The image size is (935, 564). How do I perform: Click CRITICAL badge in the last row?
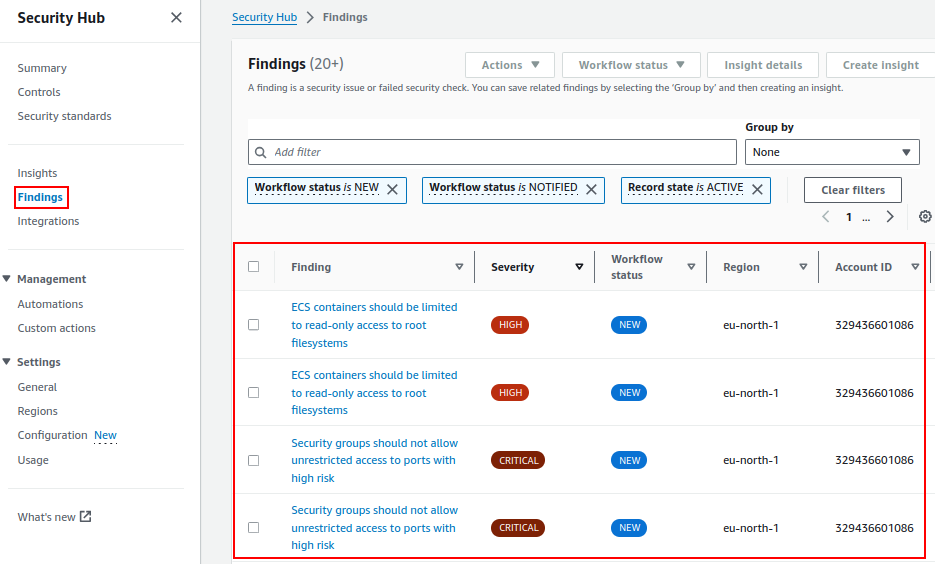518,528
